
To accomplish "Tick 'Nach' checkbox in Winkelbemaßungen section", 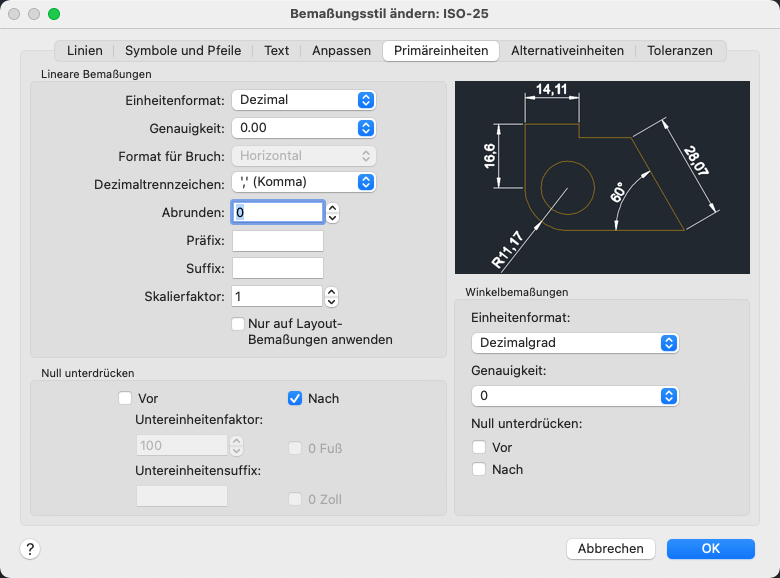I will click(x=480, y=469).
